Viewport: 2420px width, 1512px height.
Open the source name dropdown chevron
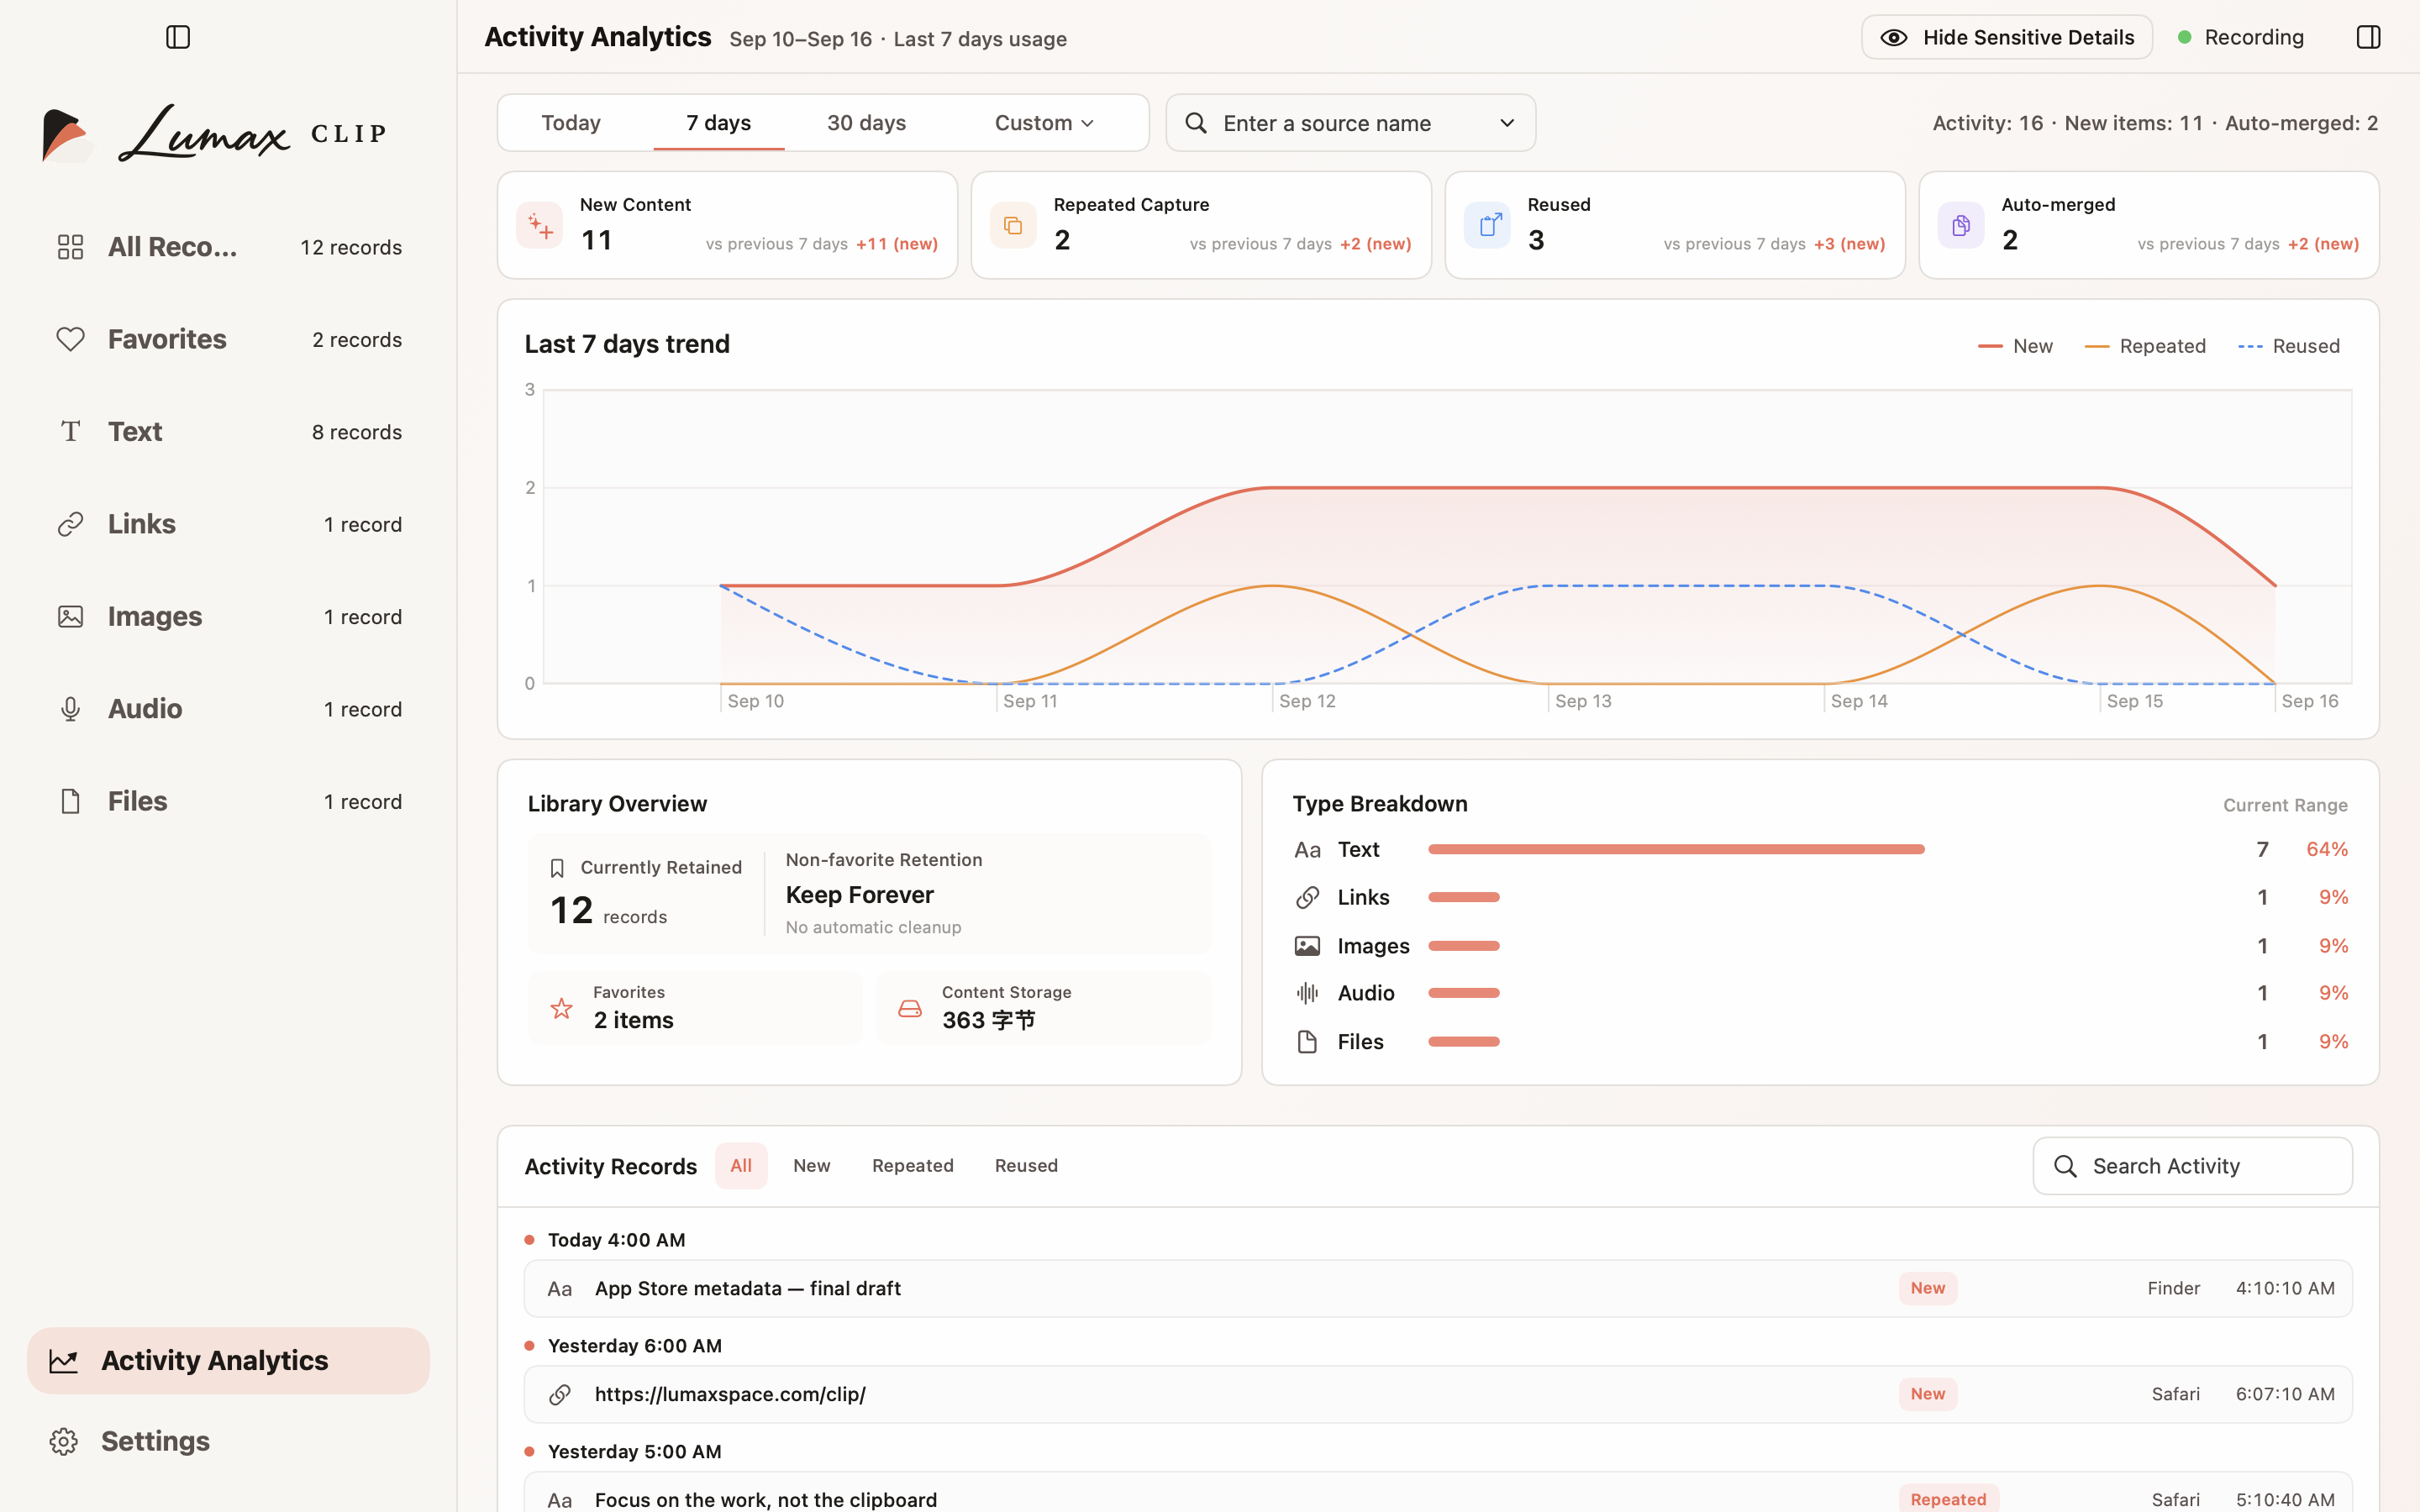point(1506,123)
